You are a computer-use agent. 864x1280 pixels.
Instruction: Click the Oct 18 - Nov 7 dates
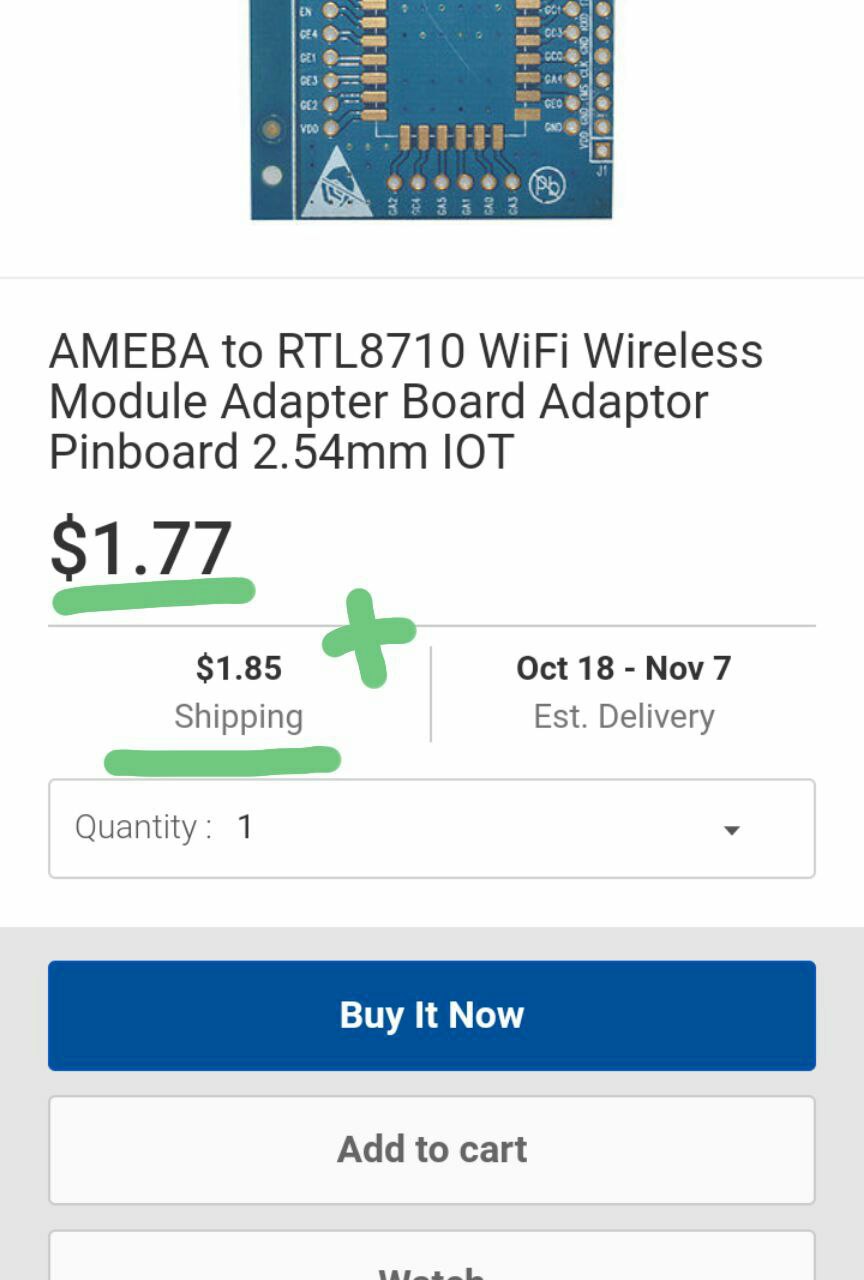(623, 668)
